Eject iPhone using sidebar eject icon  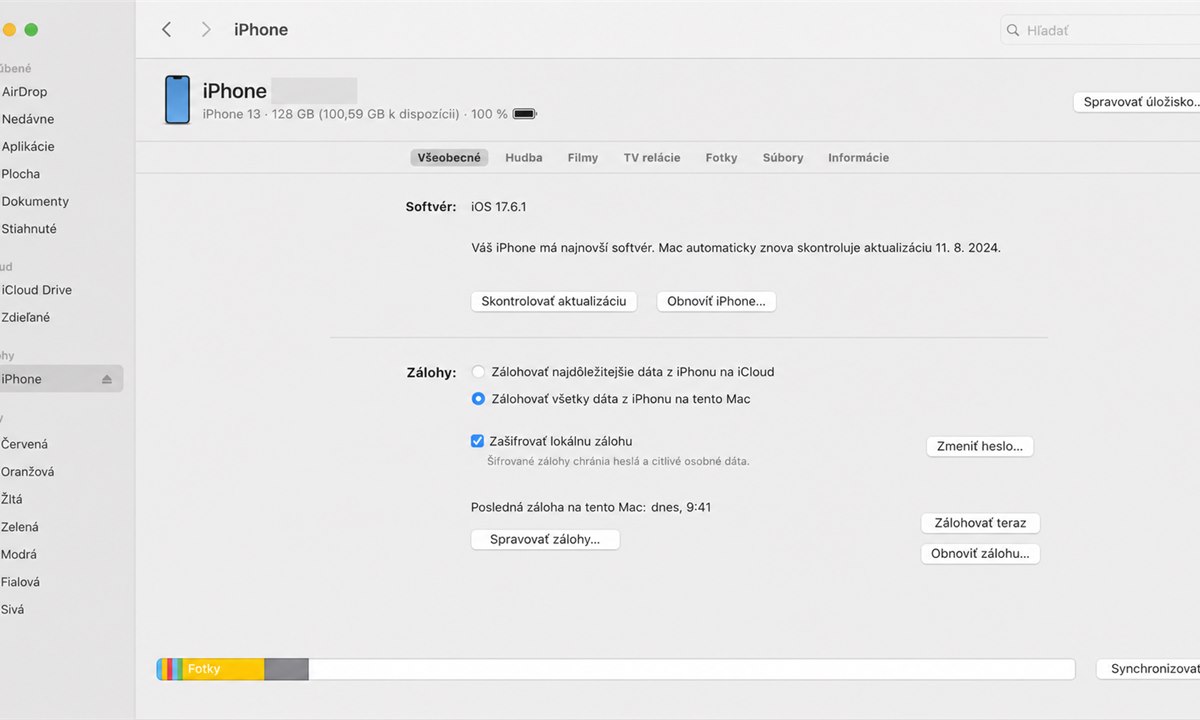pos(107,379)
